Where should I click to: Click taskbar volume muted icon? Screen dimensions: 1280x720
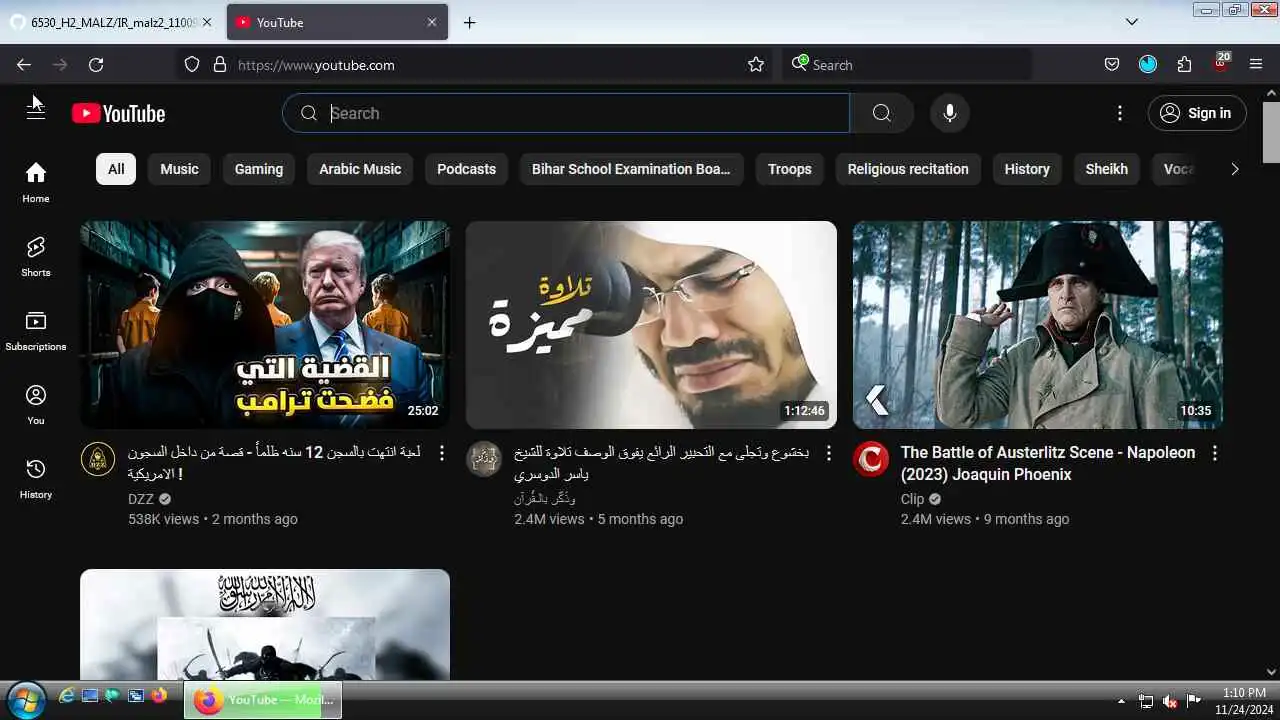pyautogui.click(x=1170, y=701)
